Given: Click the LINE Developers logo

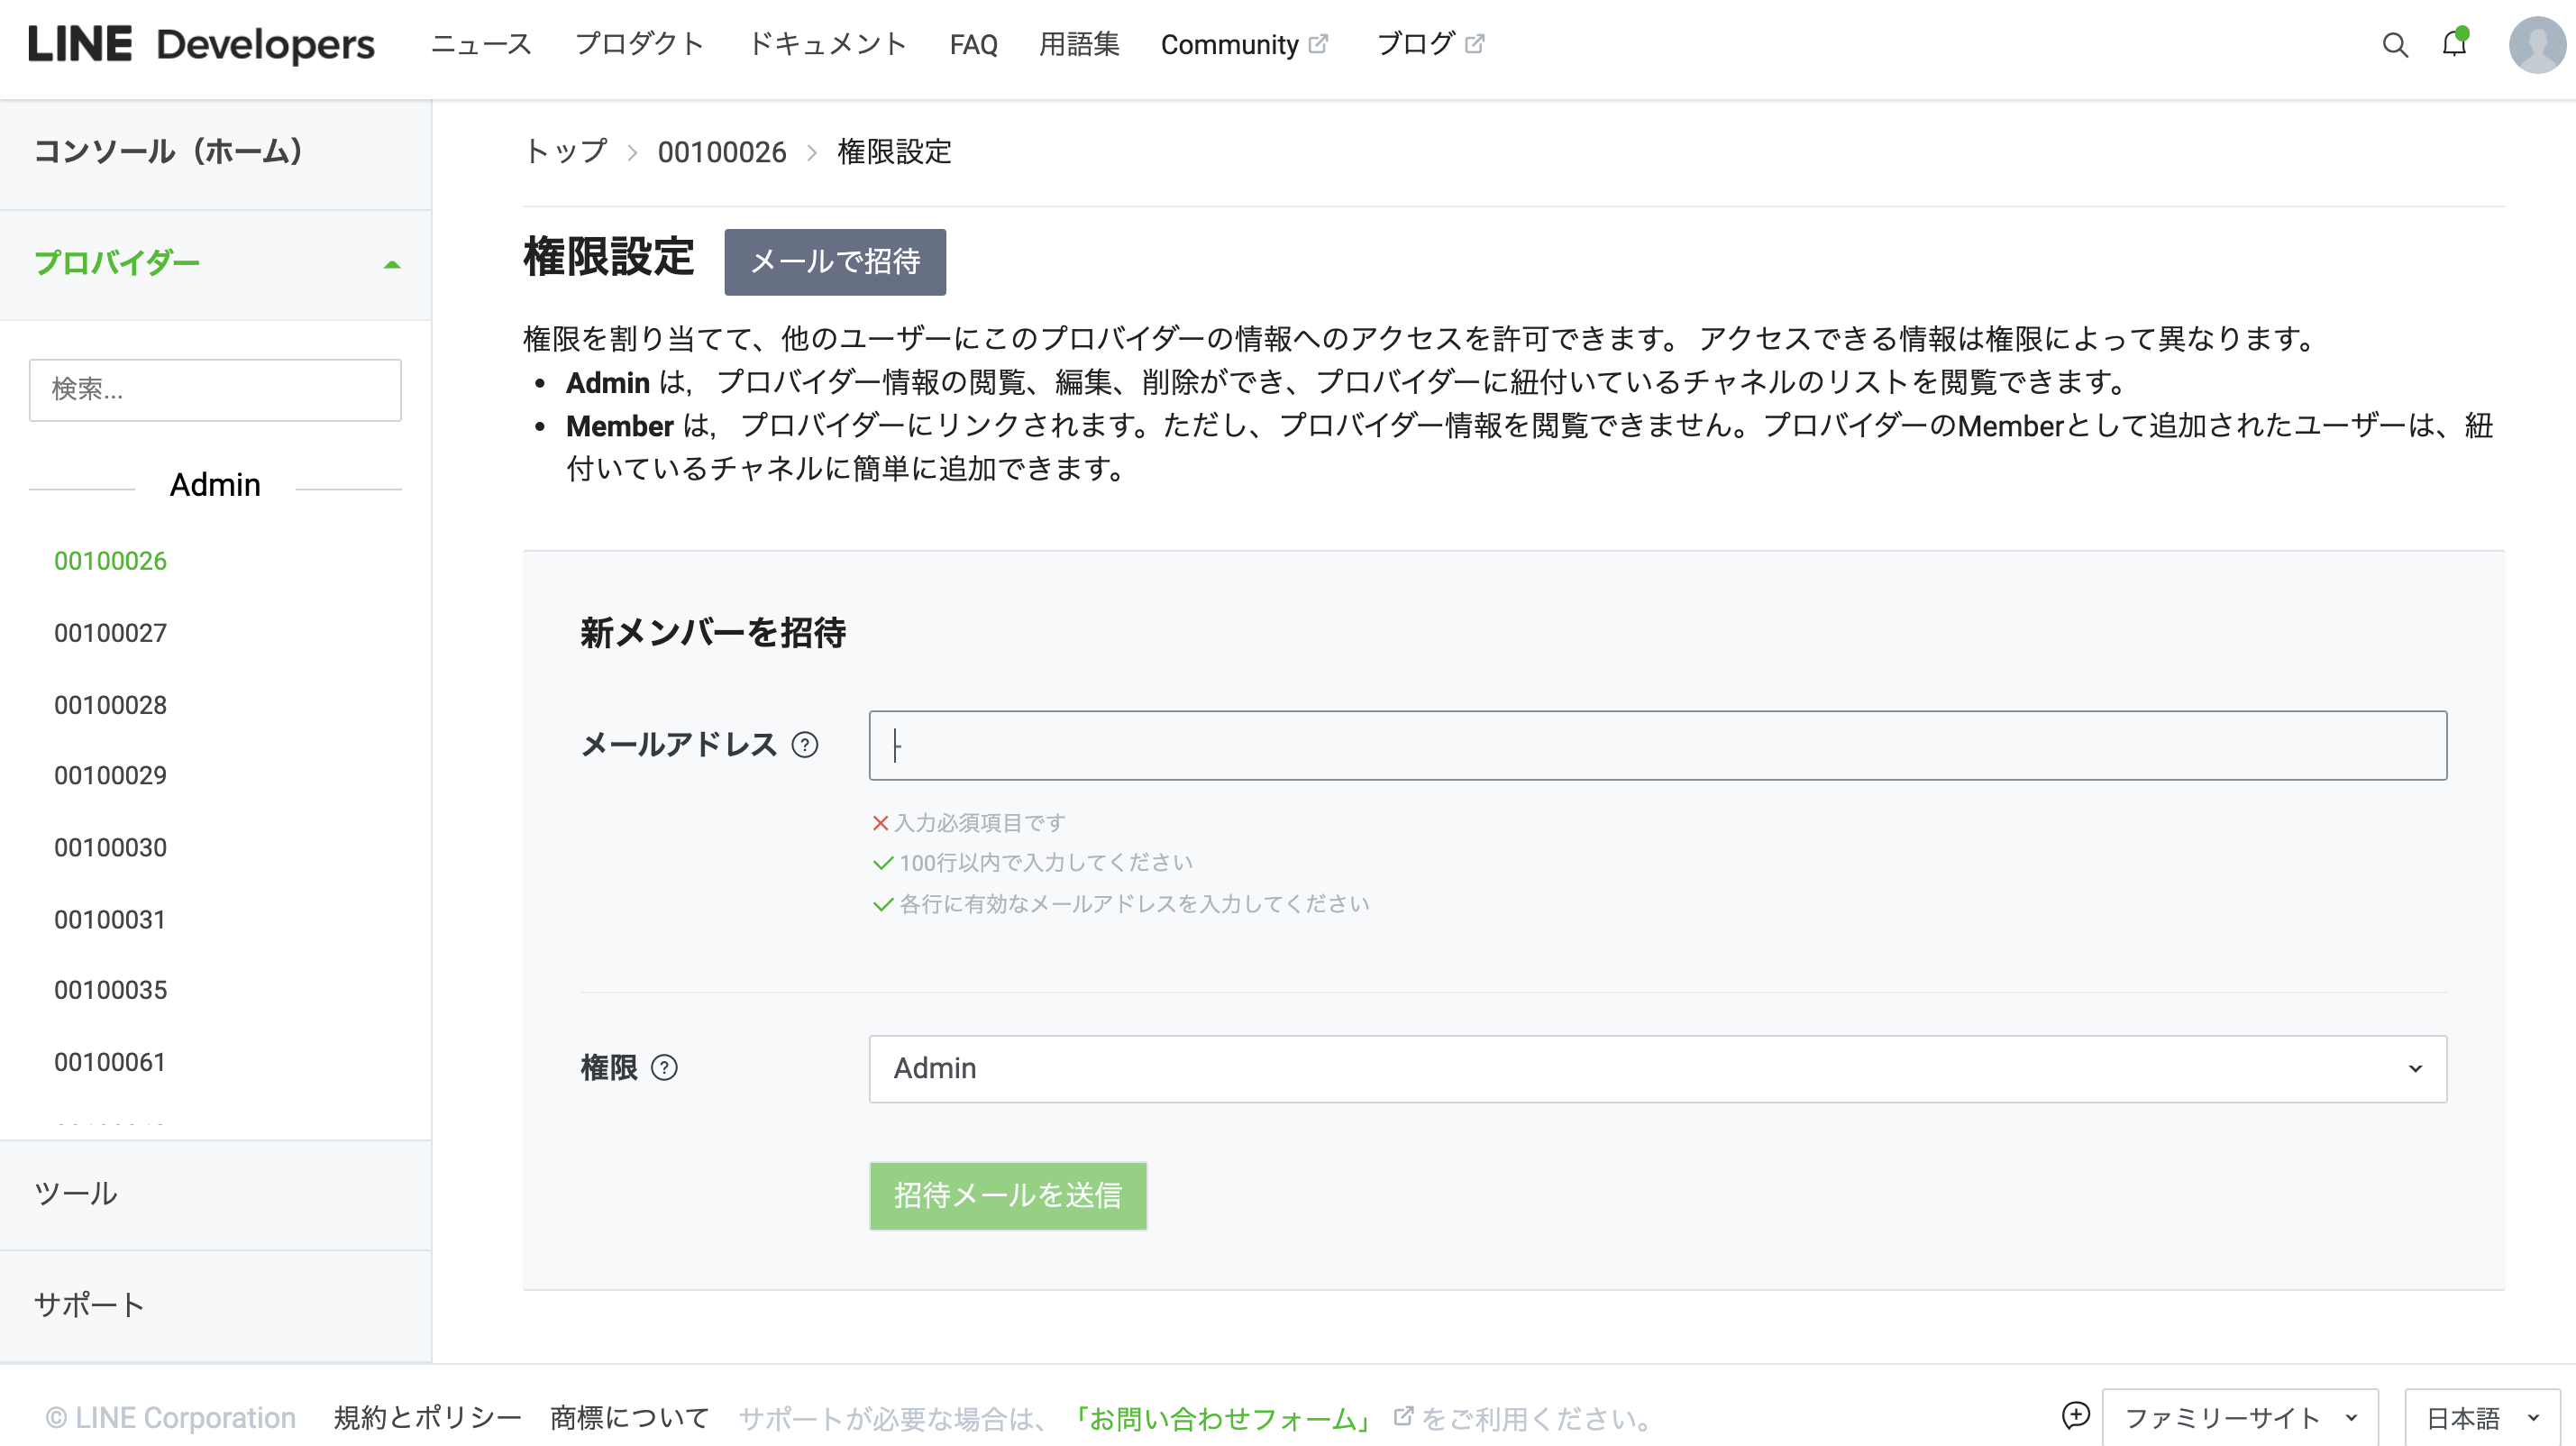Looking at the screenshot, I should tap(201, 45).
